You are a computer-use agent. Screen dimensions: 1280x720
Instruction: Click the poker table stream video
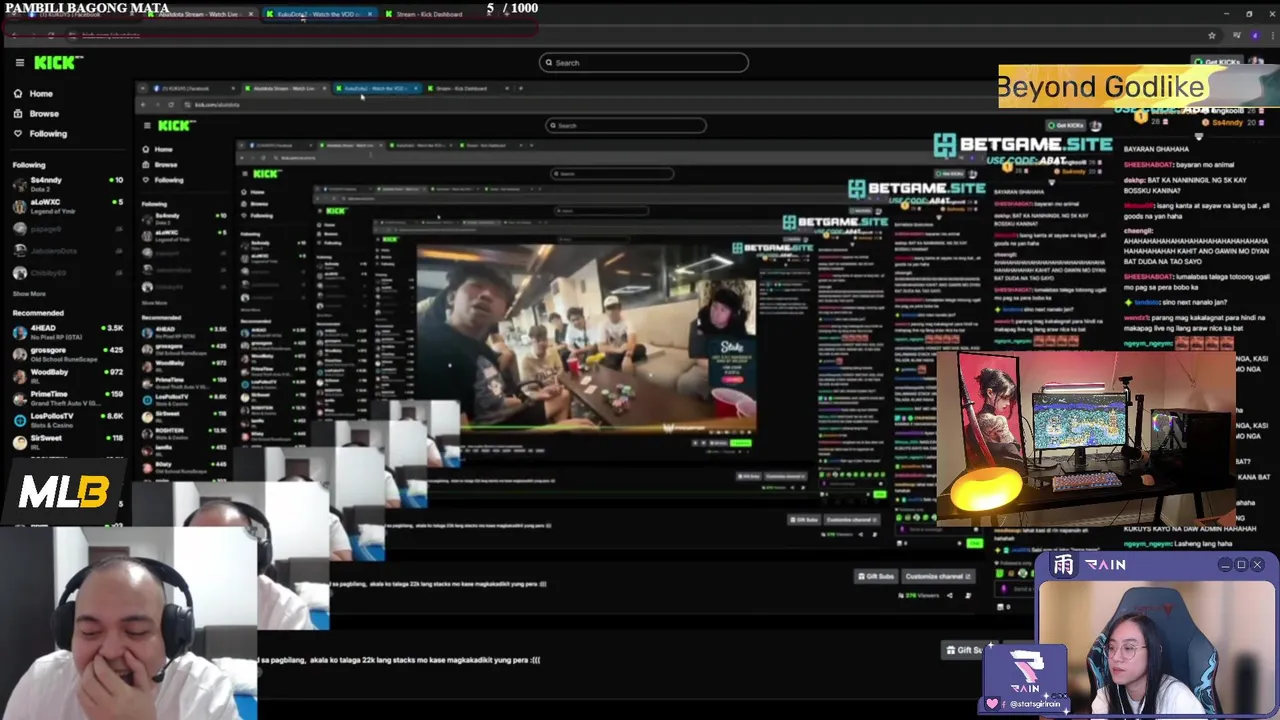[x=586, y=340]
